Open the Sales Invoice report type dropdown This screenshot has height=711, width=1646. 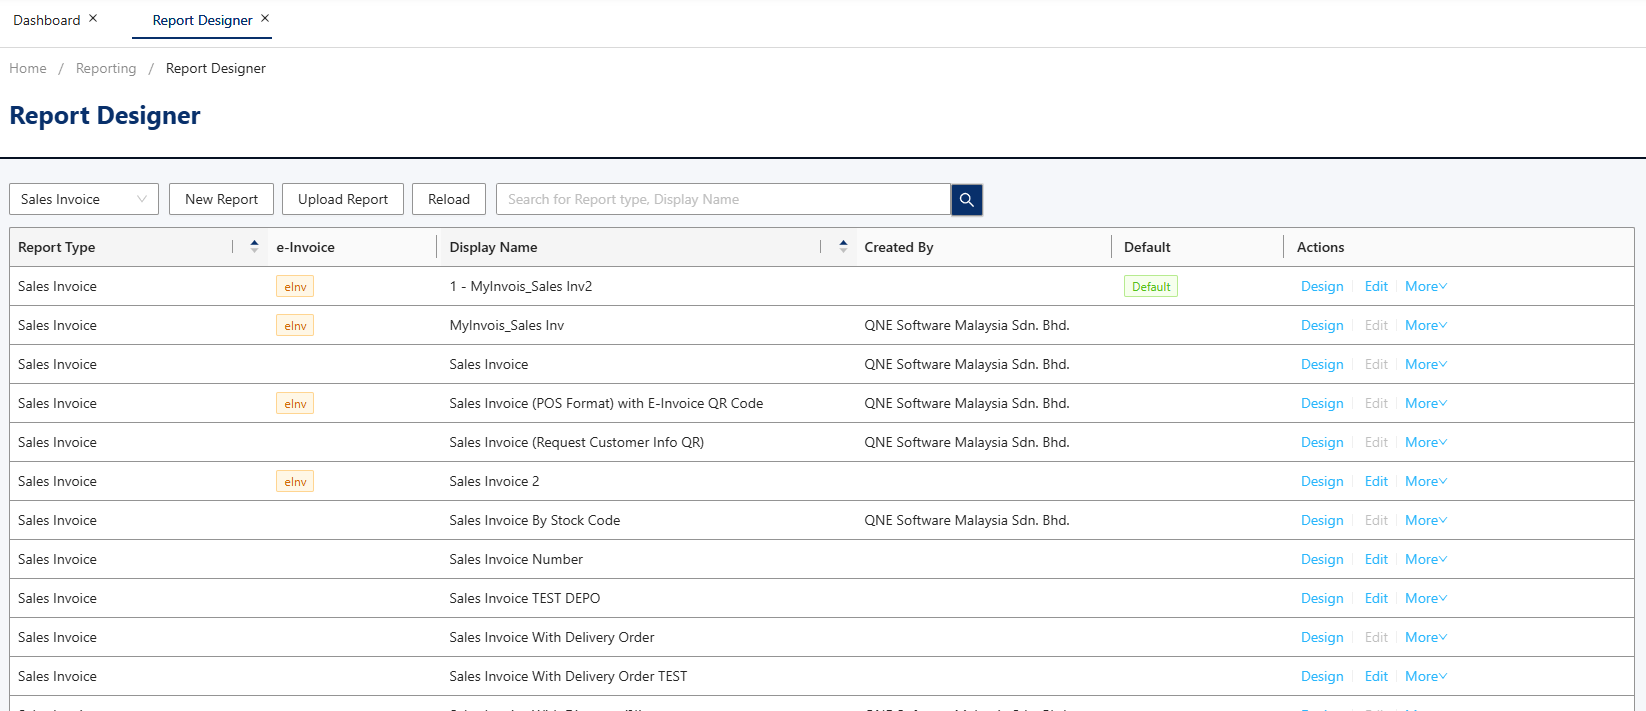[x=84, y=200]
